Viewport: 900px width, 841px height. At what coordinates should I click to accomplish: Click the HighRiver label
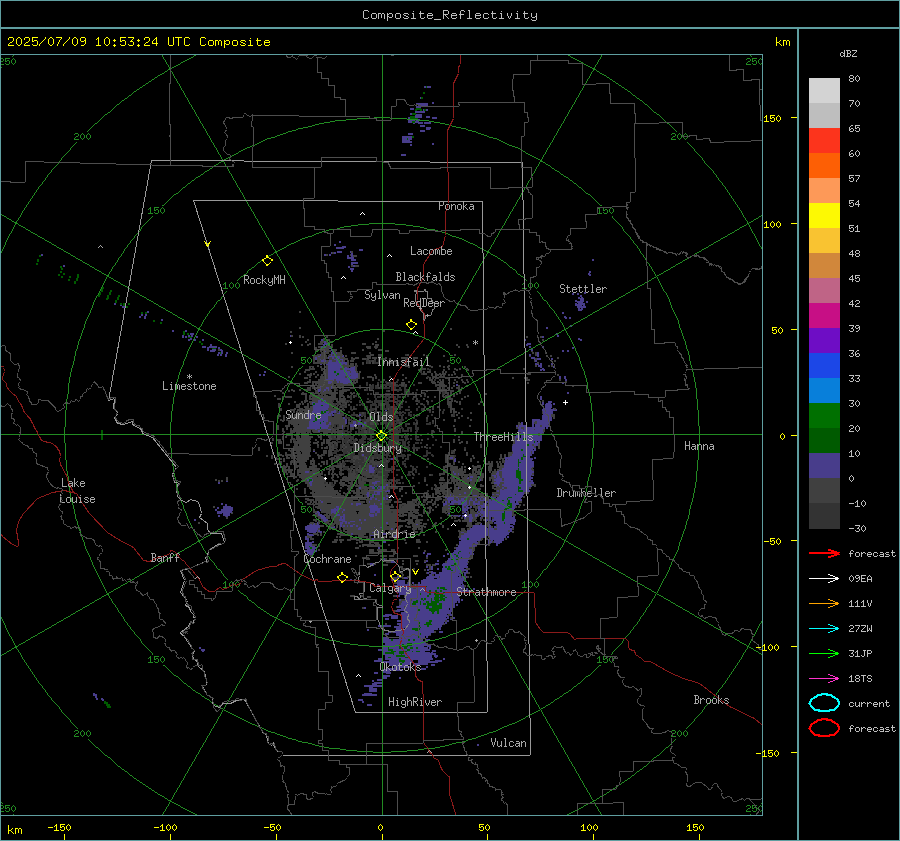[x=415, y=702]
